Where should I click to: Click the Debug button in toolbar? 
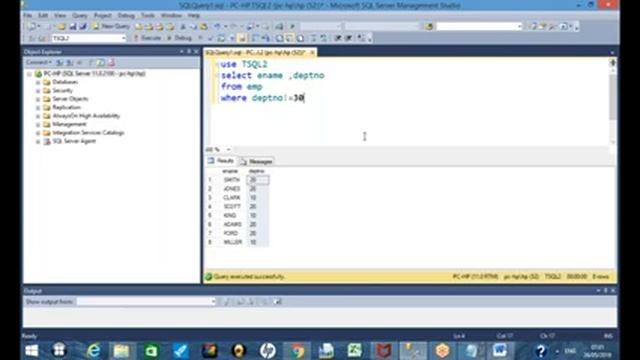tap(180, 38)
